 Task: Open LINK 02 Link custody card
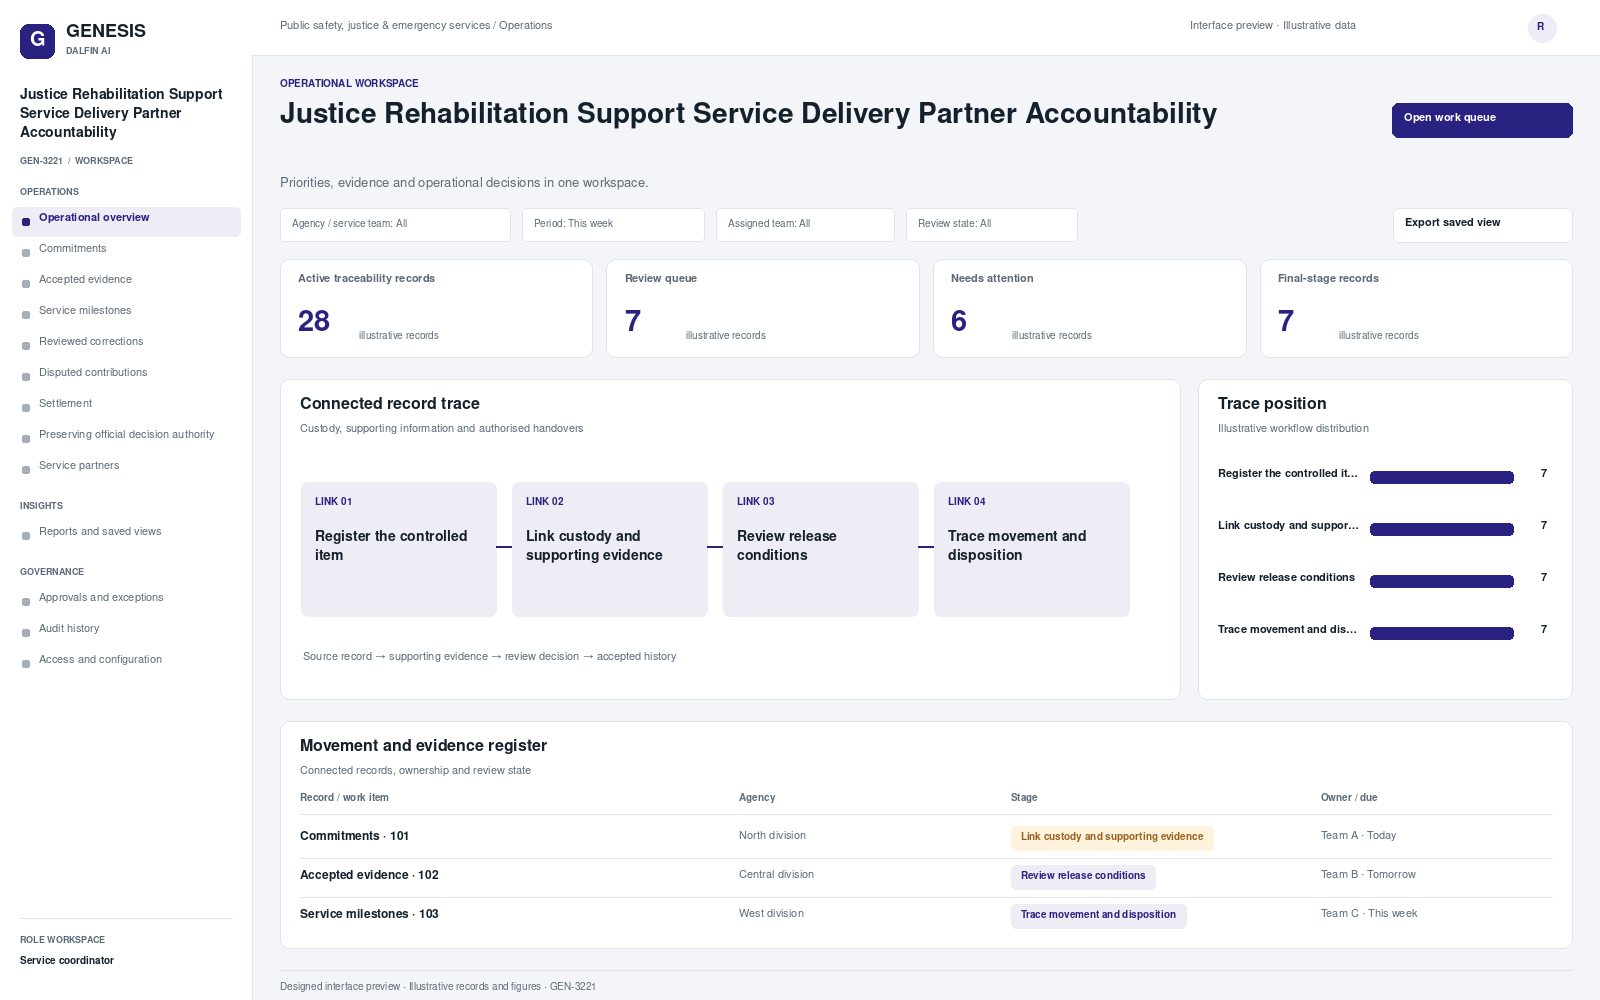[x=609, y=549]
